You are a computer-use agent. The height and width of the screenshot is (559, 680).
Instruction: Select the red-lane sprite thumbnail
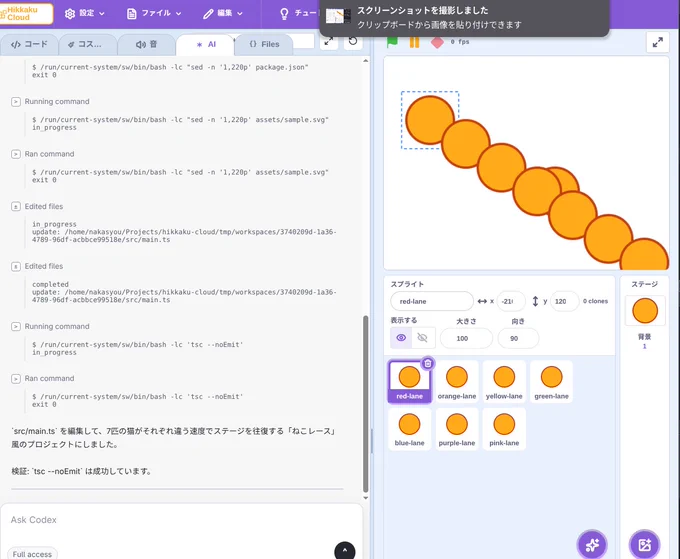[409, 382]
